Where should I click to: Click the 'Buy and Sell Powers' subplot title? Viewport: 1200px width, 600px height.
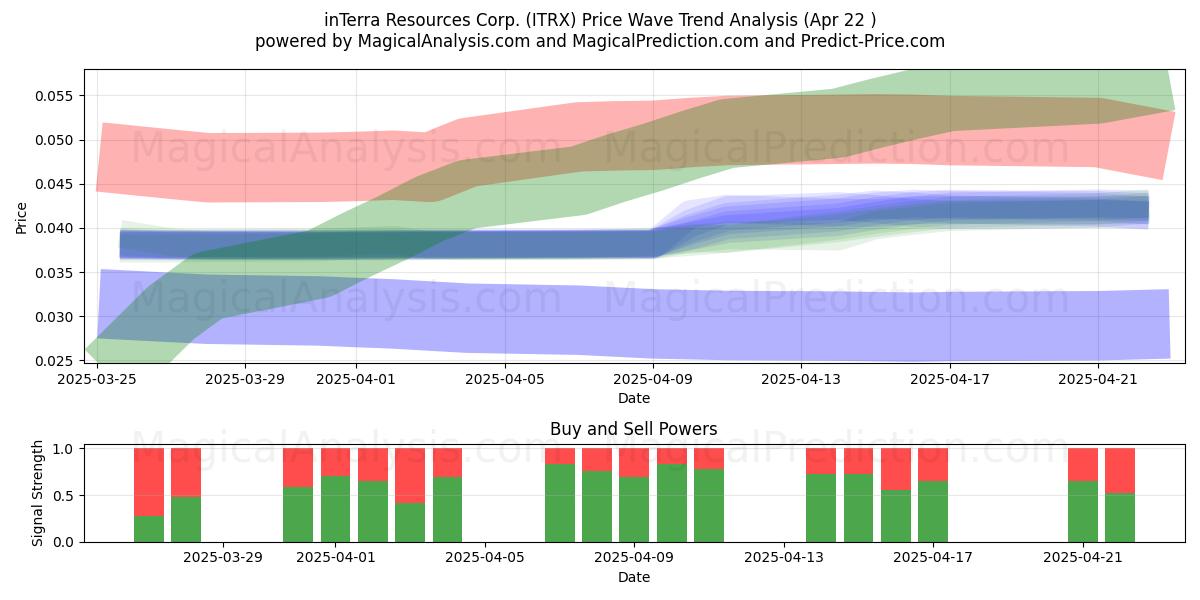pos(634,429)
